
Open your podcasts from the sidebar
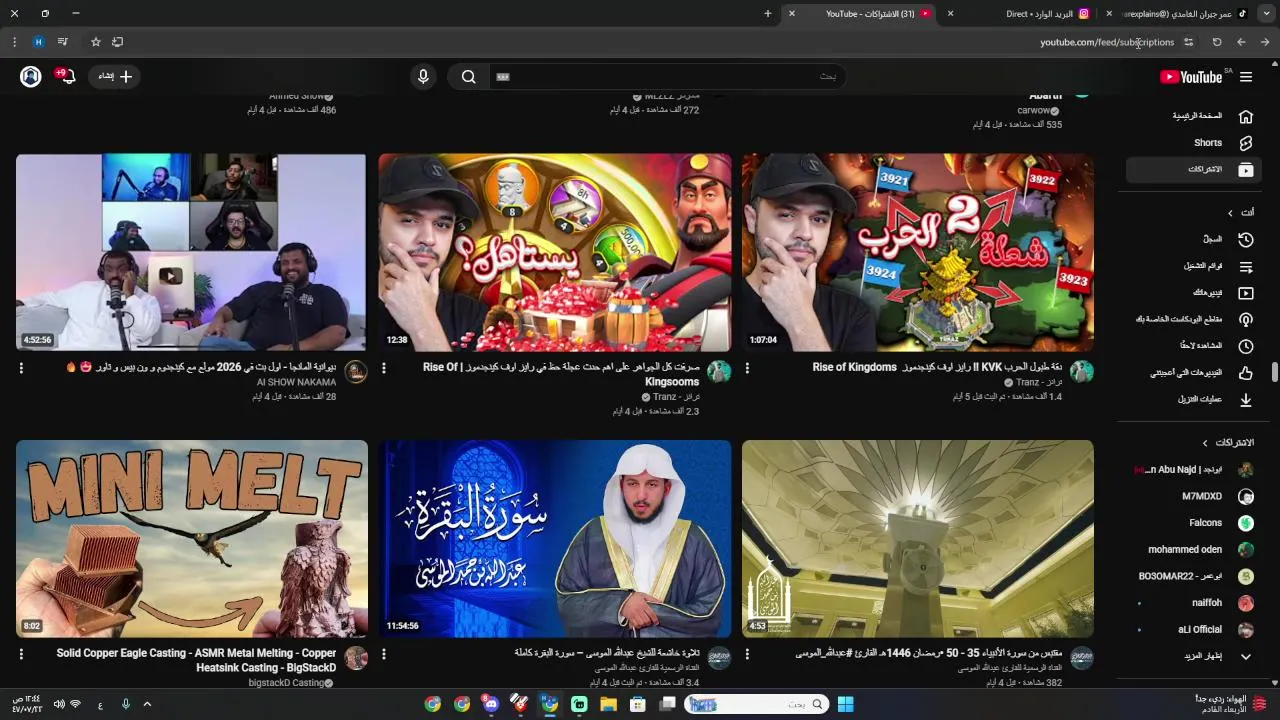1193,320
